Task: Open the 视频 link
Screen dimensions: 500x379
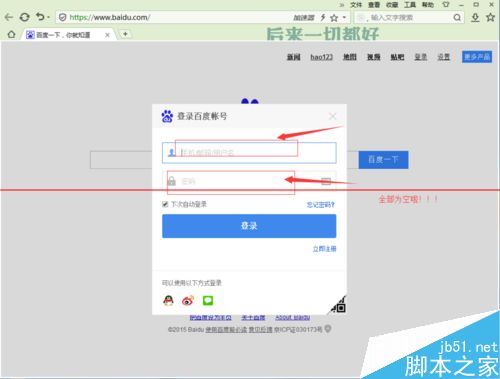Action: [374, 57]
